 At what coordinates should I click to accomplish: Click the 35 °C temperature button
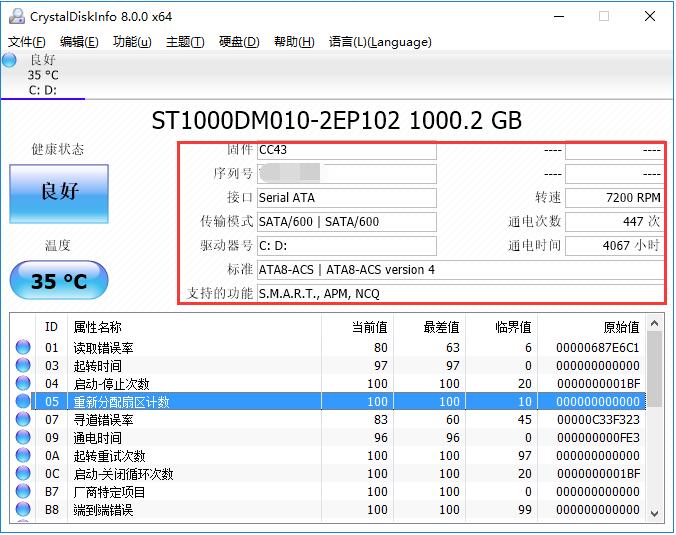58,281
